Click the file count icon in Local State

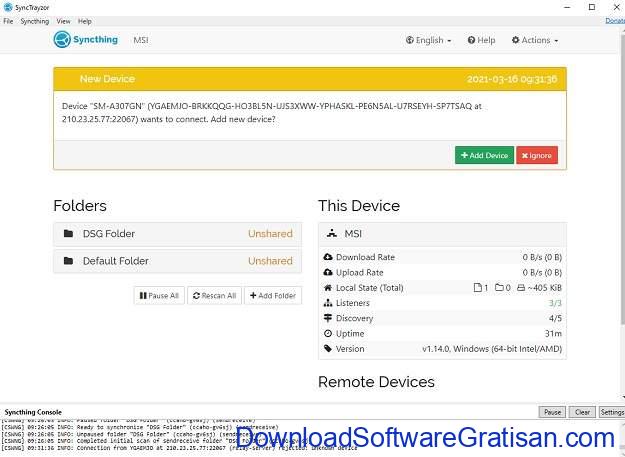477,288
